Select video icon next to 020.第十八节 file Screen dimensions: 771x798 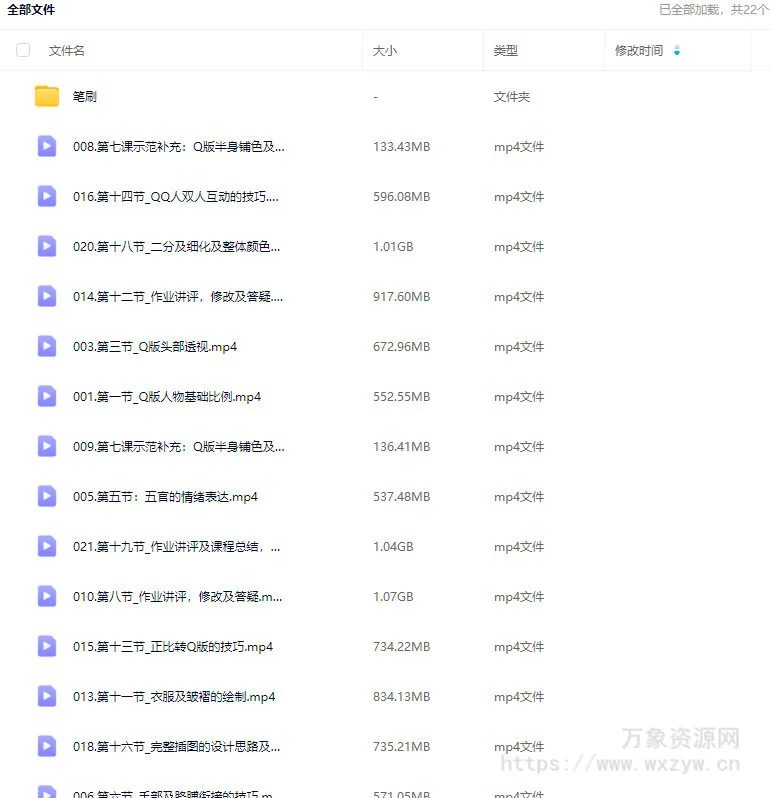[47, 246]
